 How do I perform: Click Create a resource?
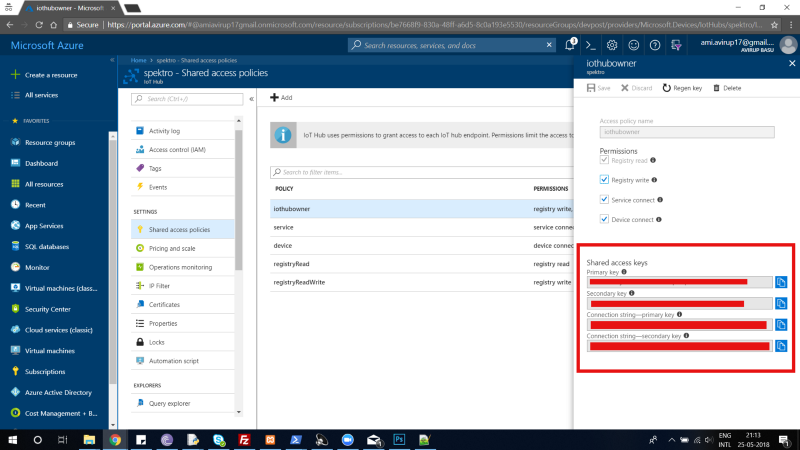pos(44,75)
